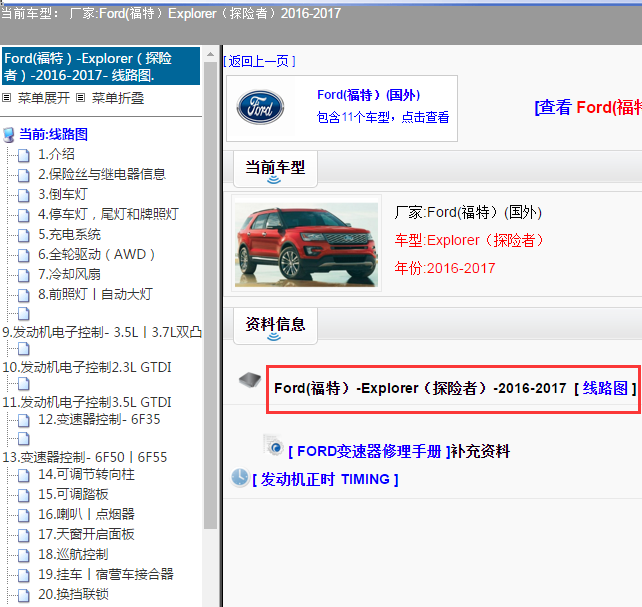Expand all menus via 菜单展开
This screenshot has width=642, height=607.
click(x=43, y=98)
